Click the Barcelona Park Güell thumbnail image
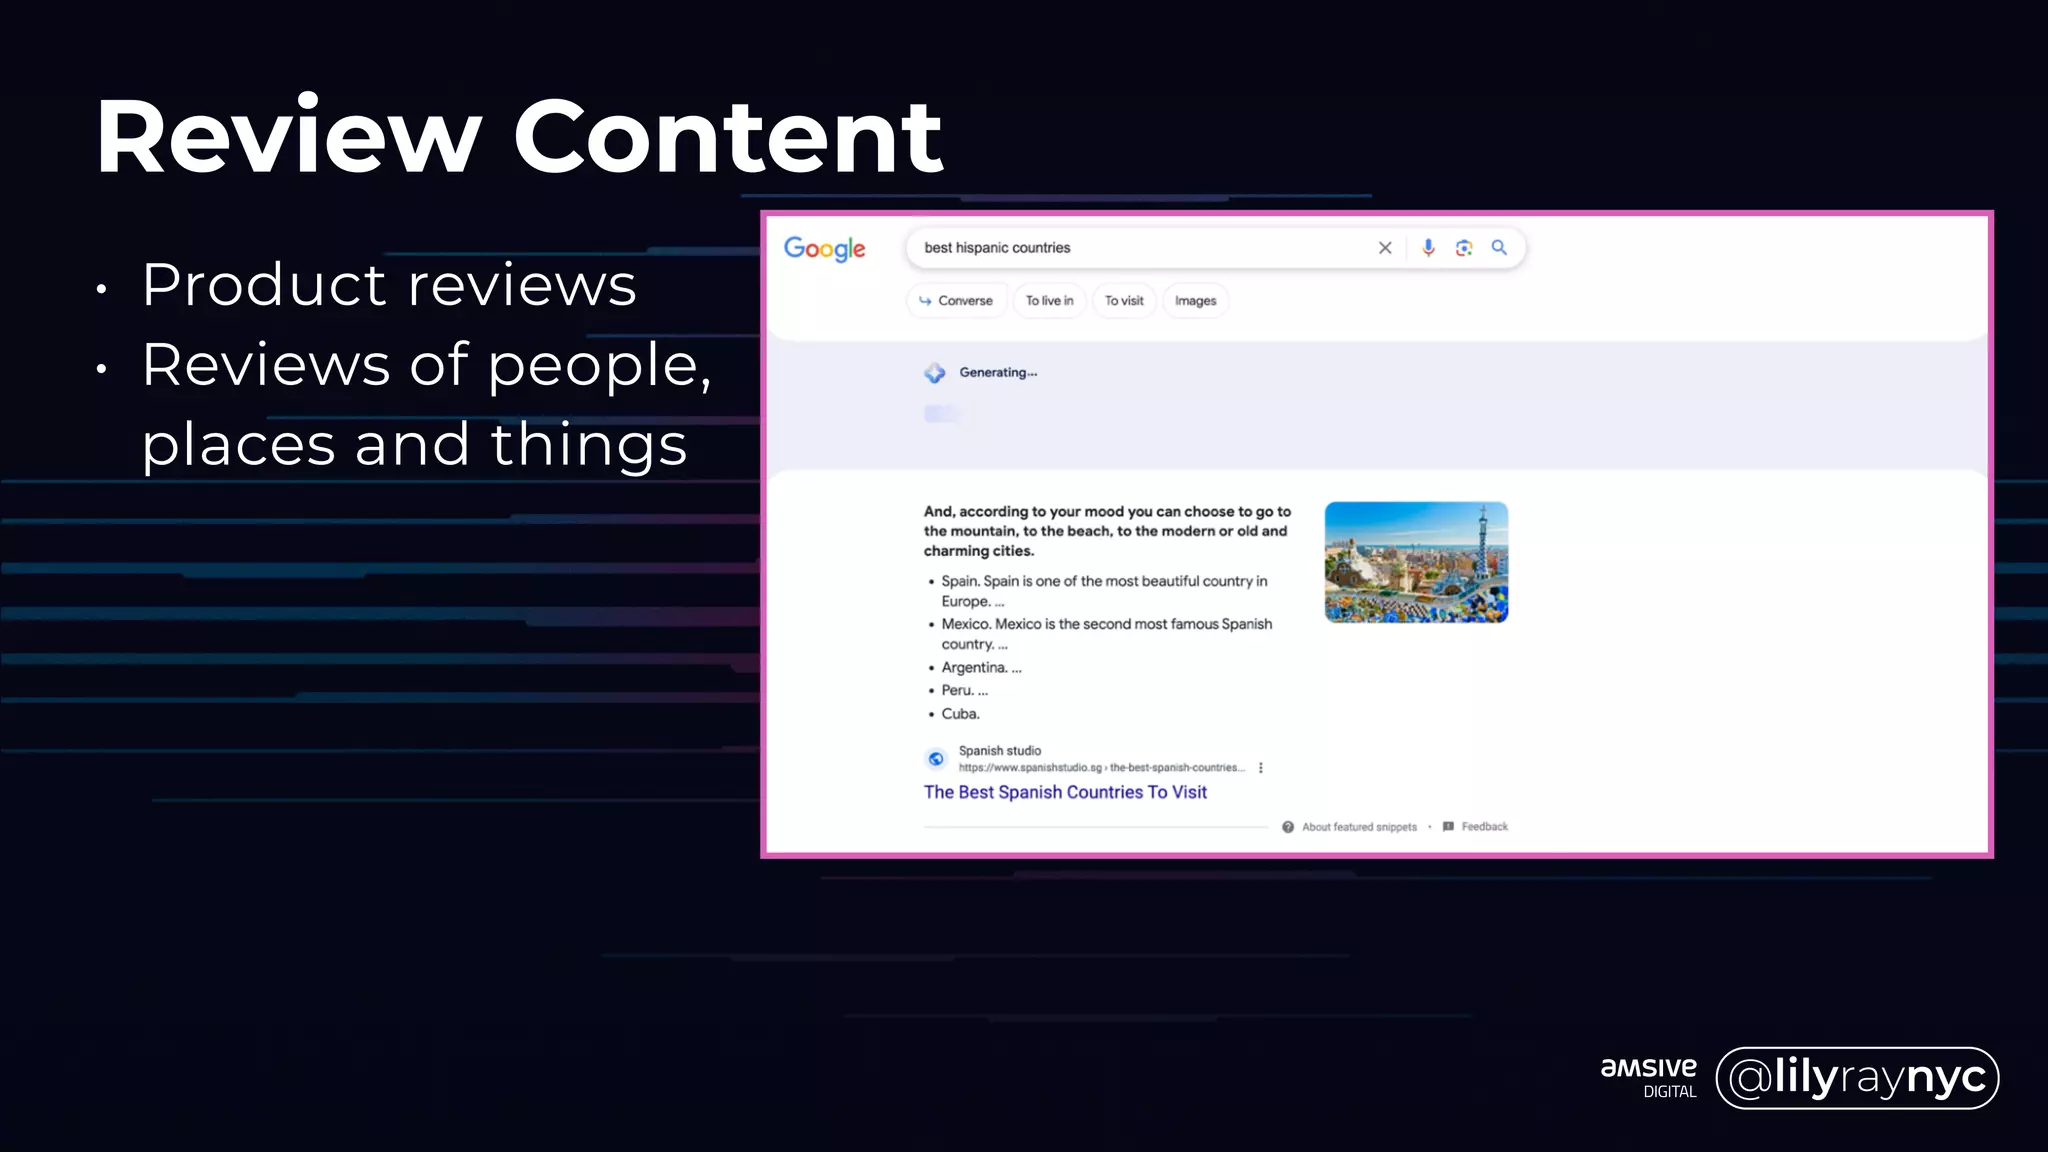The height and width of the screenshot is (1152, 2048). tap(1416, 562)
